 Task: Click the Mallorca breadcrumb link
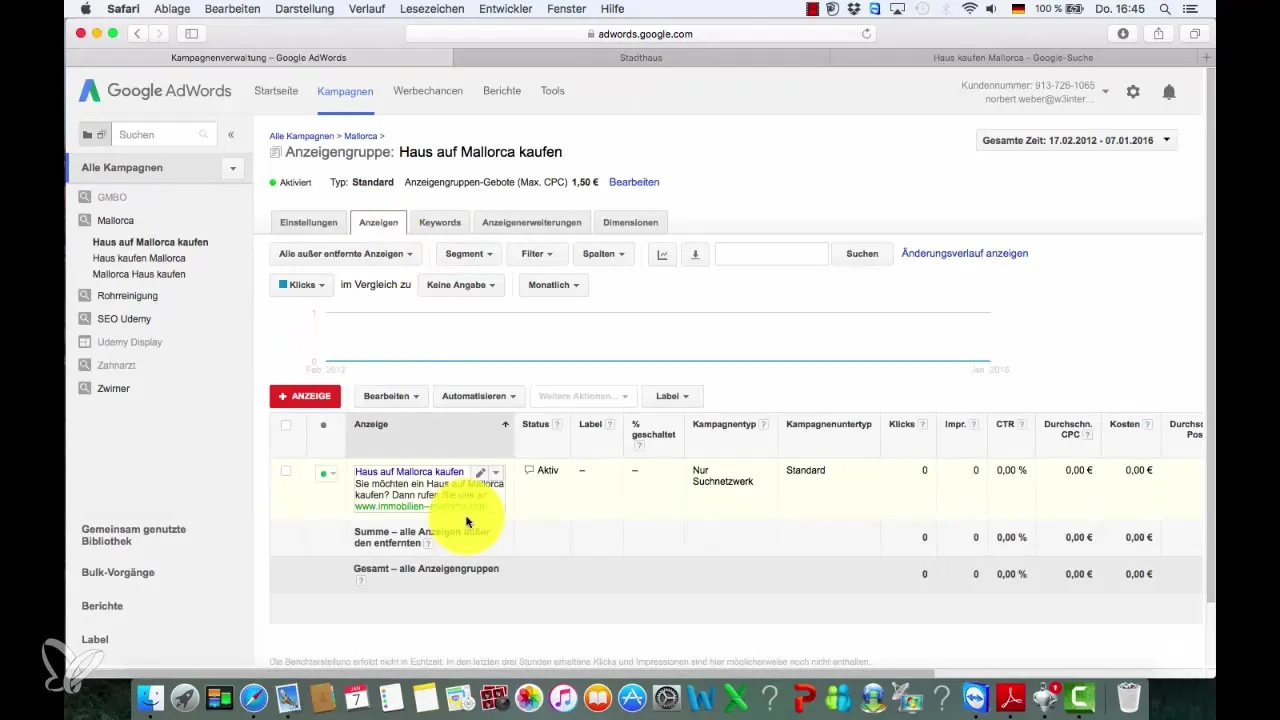click(361, 135)
